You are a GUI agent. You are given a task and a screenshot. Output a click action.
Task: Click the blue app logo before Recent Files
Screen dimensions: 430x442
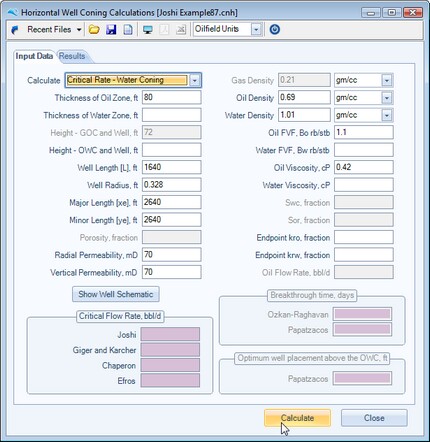click(x=15, y=30)
